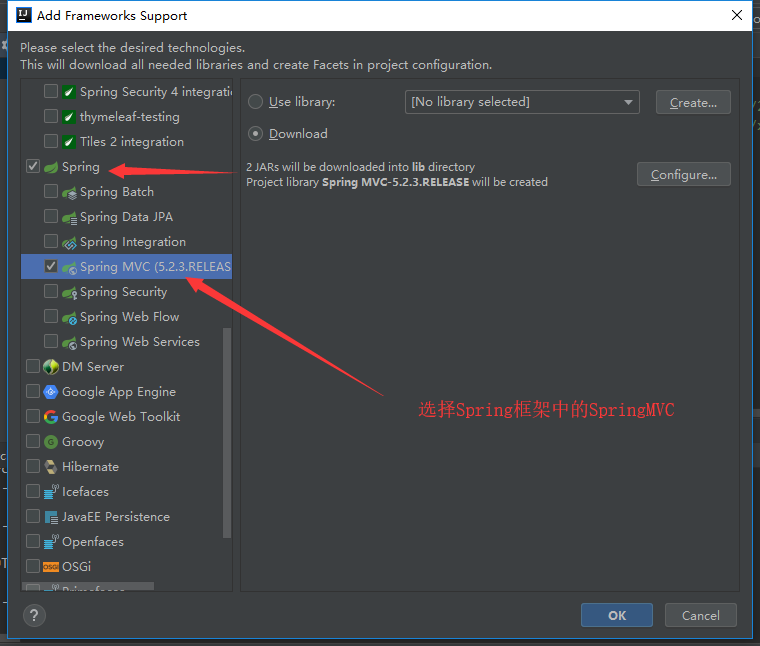Click the DM Server icon
This screenshot has height=646, width=760.
click(51, 367)
